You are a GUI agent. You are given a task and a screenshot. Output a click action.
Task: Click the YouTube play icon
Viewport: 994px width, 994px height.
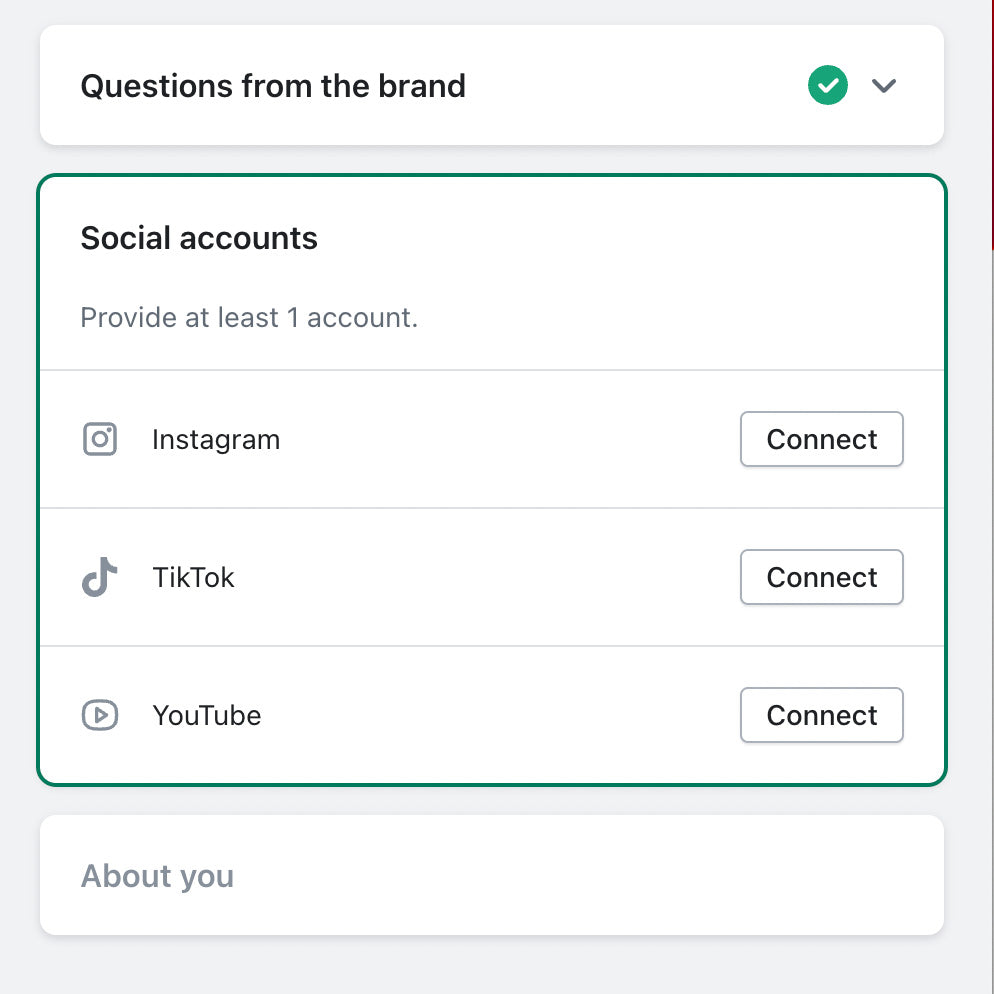(100, 715)
